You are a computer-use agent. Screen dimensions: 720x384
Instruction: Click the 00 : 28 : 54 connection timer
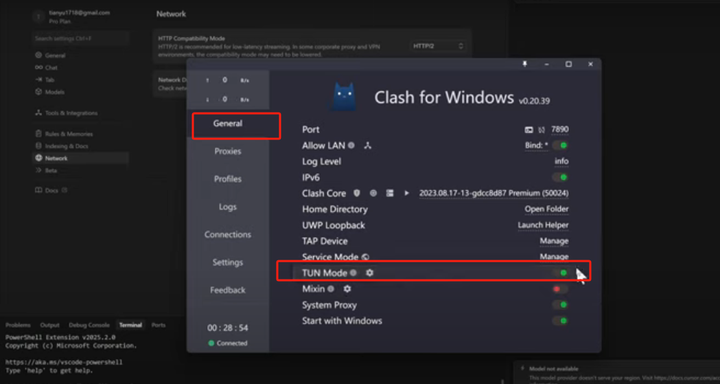coord(228,328)
